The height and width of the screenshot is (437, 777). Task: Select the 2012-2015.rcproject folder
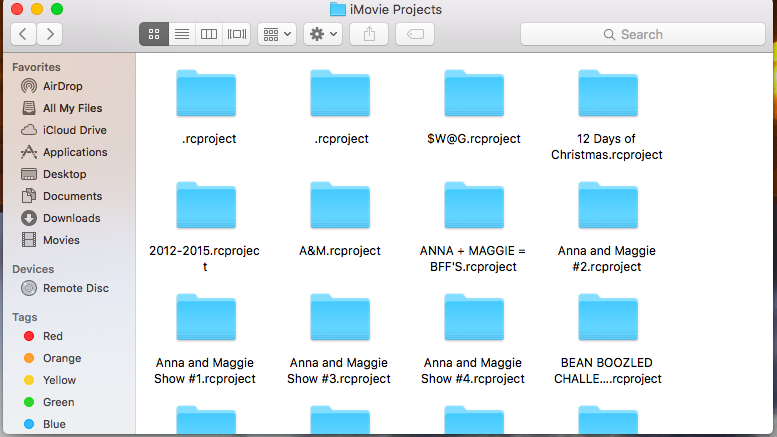pos(206,206)
